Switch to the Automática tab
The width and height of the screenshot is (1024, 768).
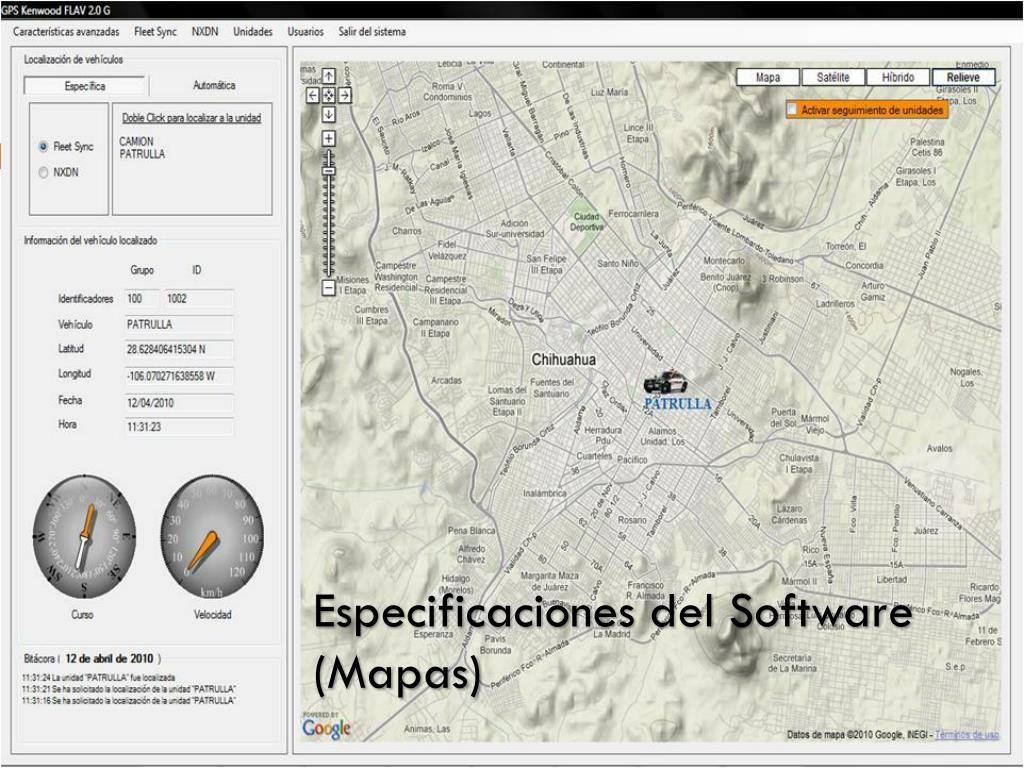214,86
